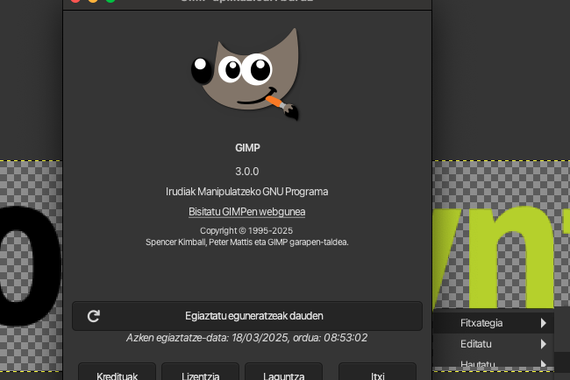Click the Azken egiaztatze-data timestamp text
The width and height of the screenshot is (570, 380).
(x=247, y=338)
